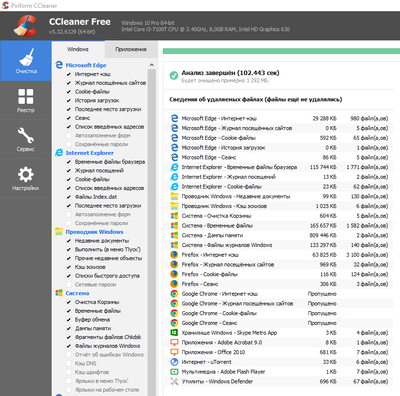Click the 809 446 КБ size value
This screenshot has width=400, height=396.
323,235
